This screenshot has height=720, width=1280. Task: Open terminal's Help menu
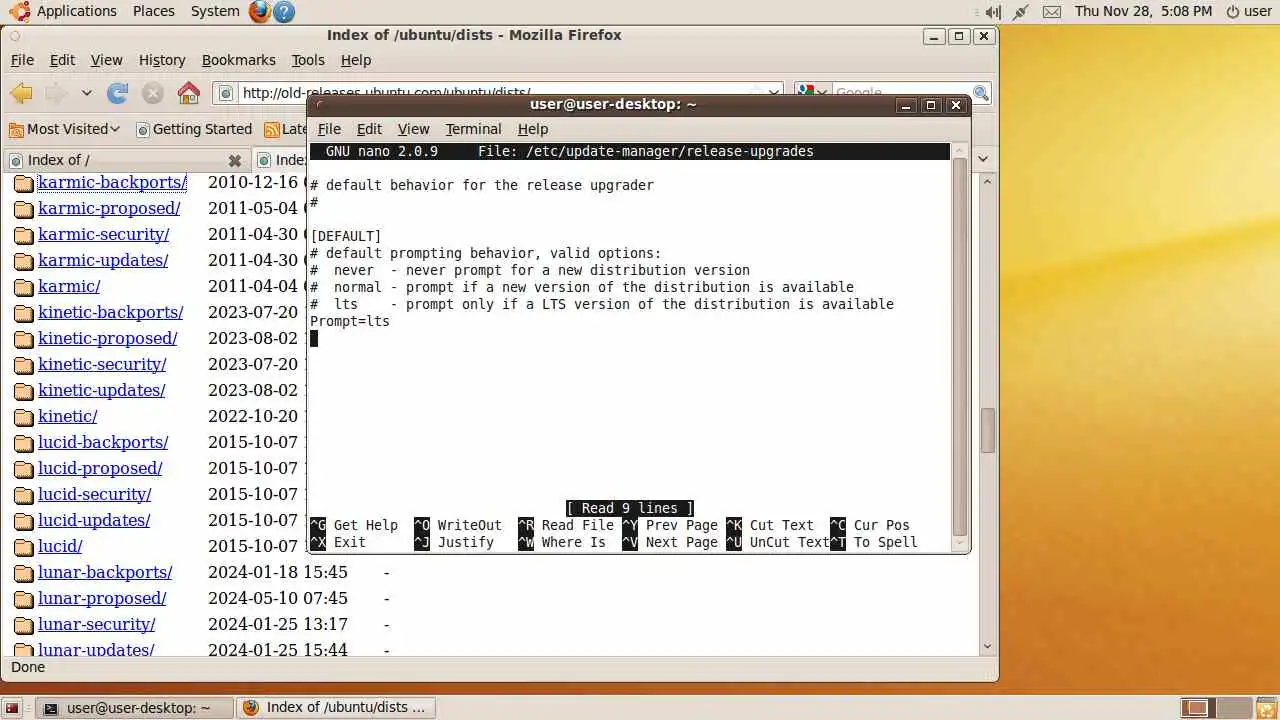pos(533,129)
